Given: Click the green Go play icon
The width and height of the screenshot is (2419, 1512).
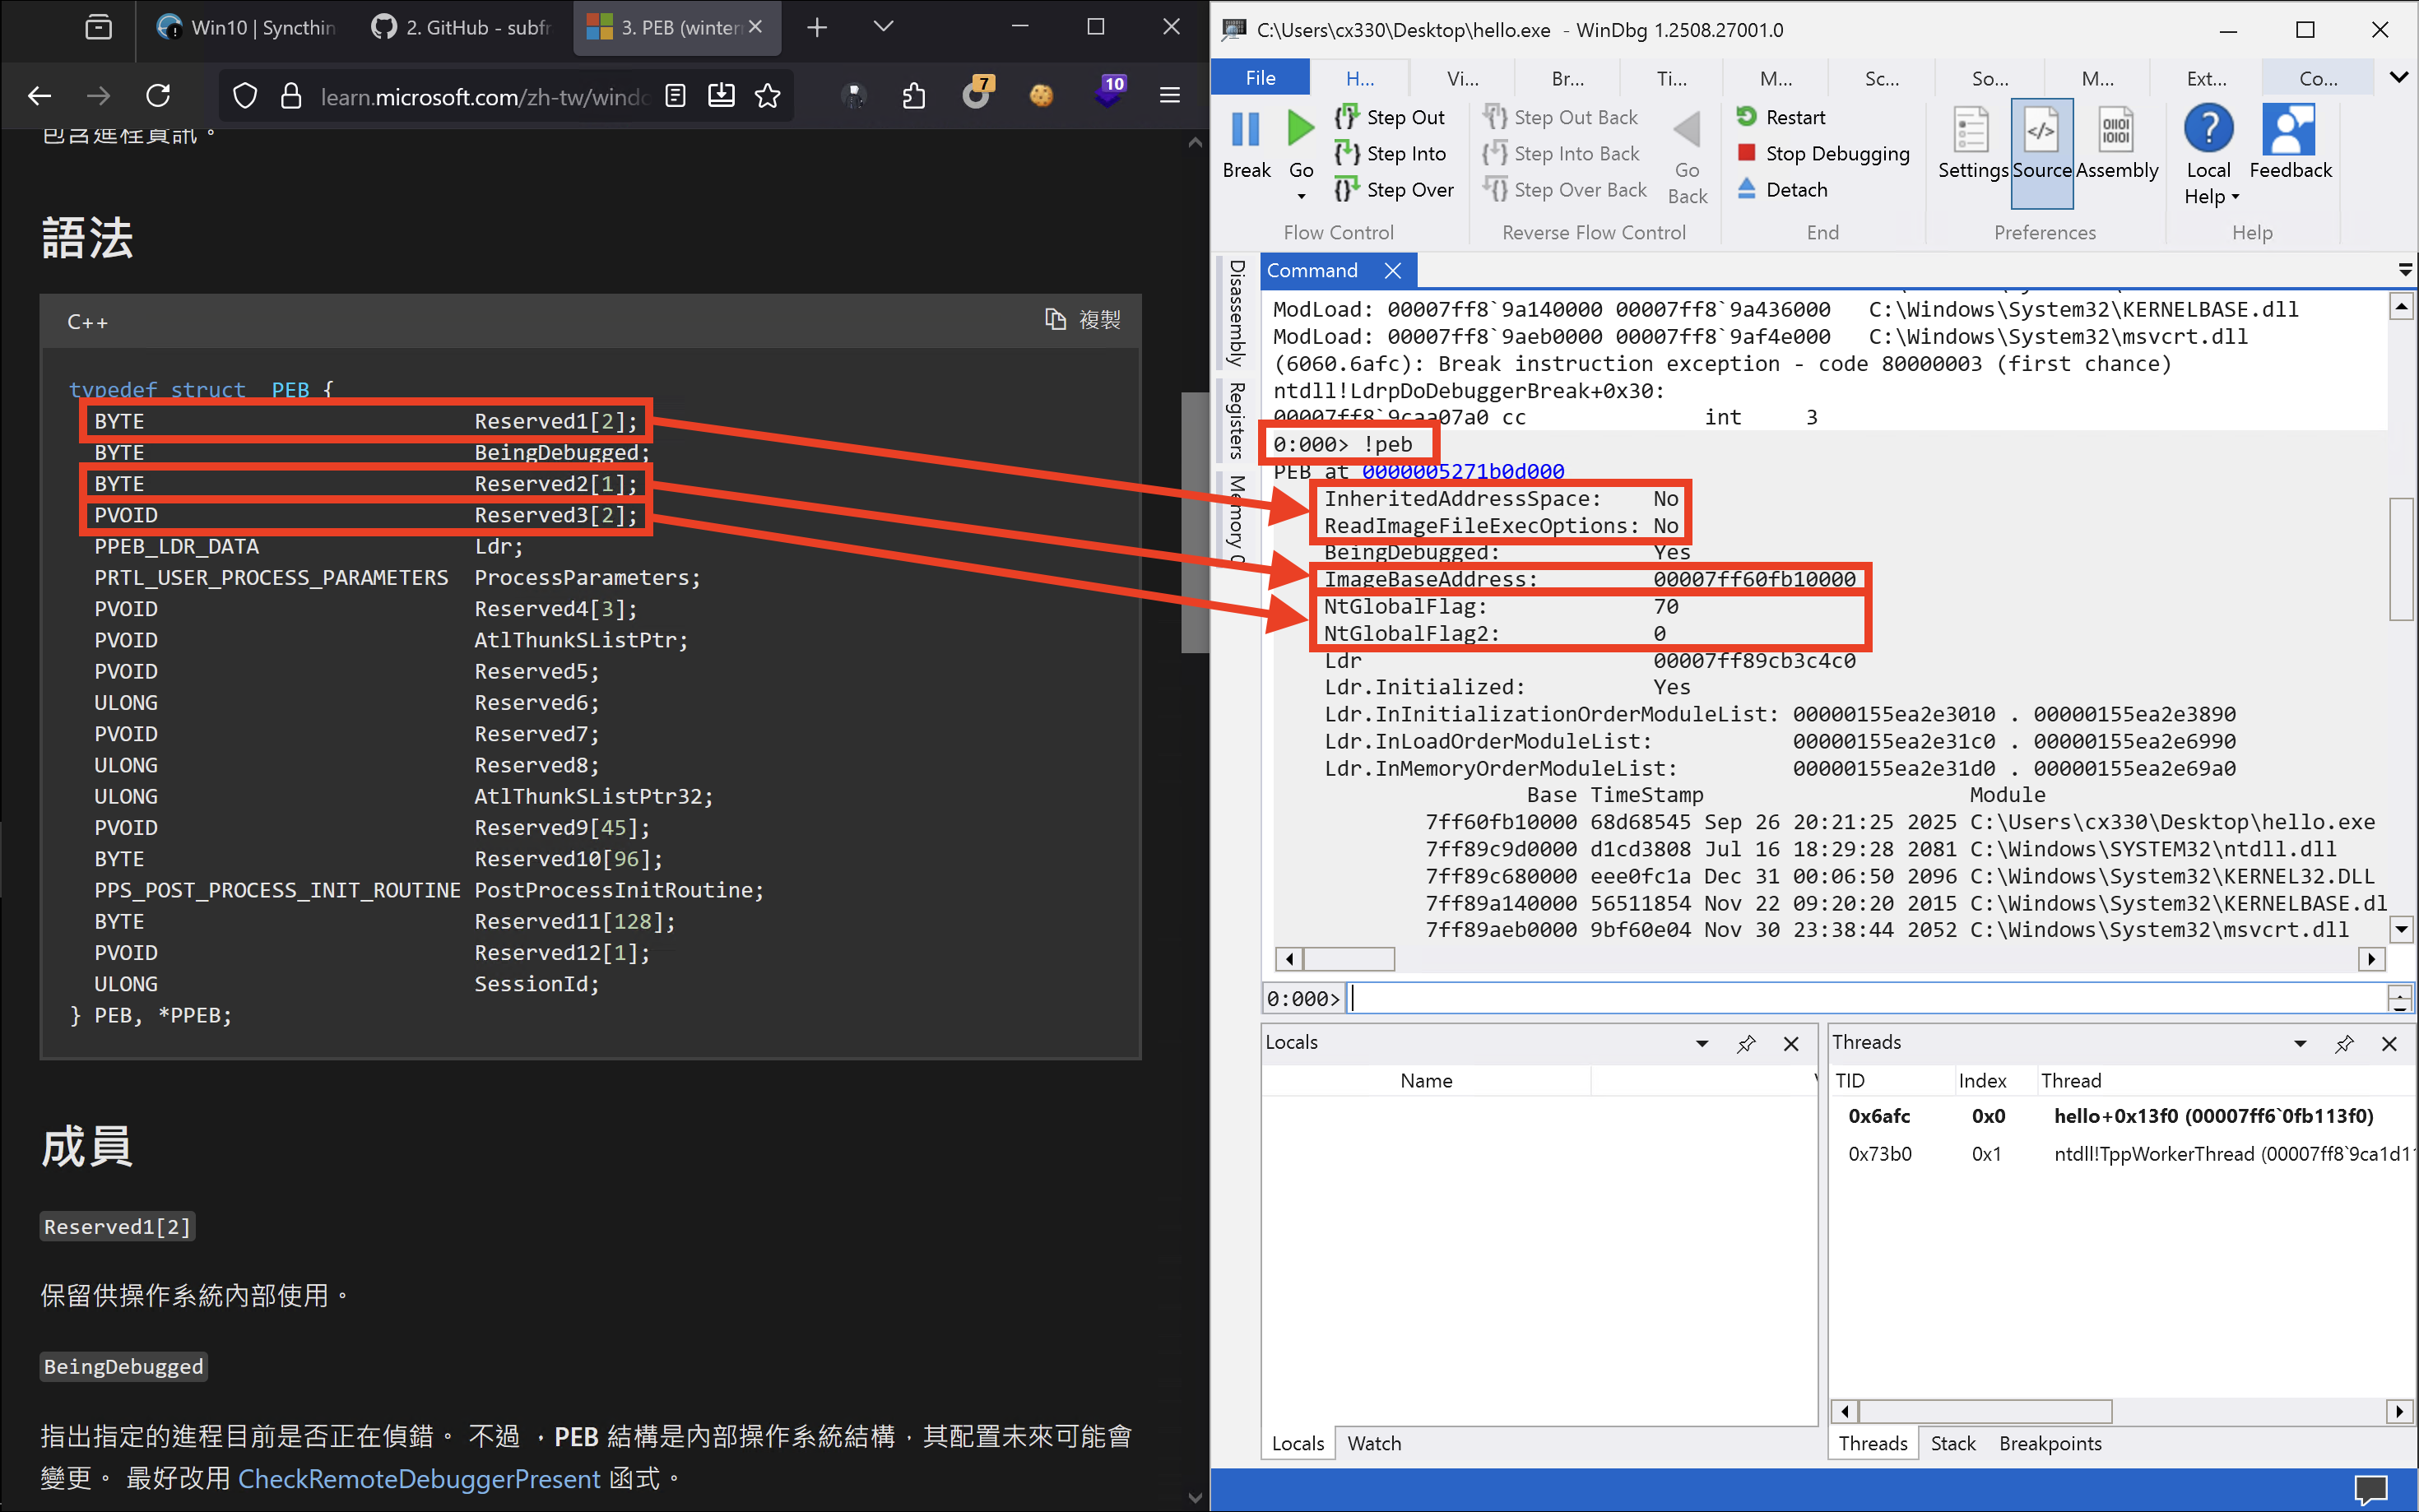Looking at the screenshot, I should (1300, 128).
